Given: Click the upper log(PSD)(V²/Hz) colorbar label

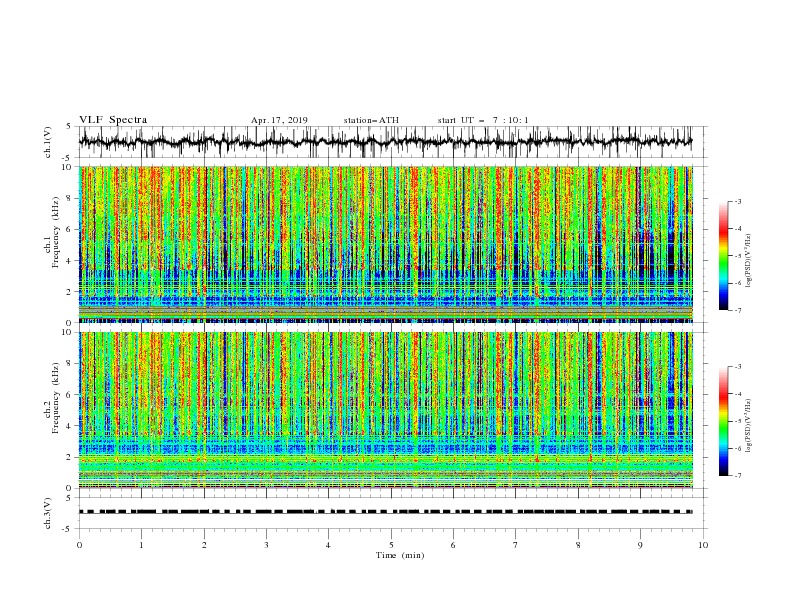Looking at the screenshot, I should (x=749, y=261).
